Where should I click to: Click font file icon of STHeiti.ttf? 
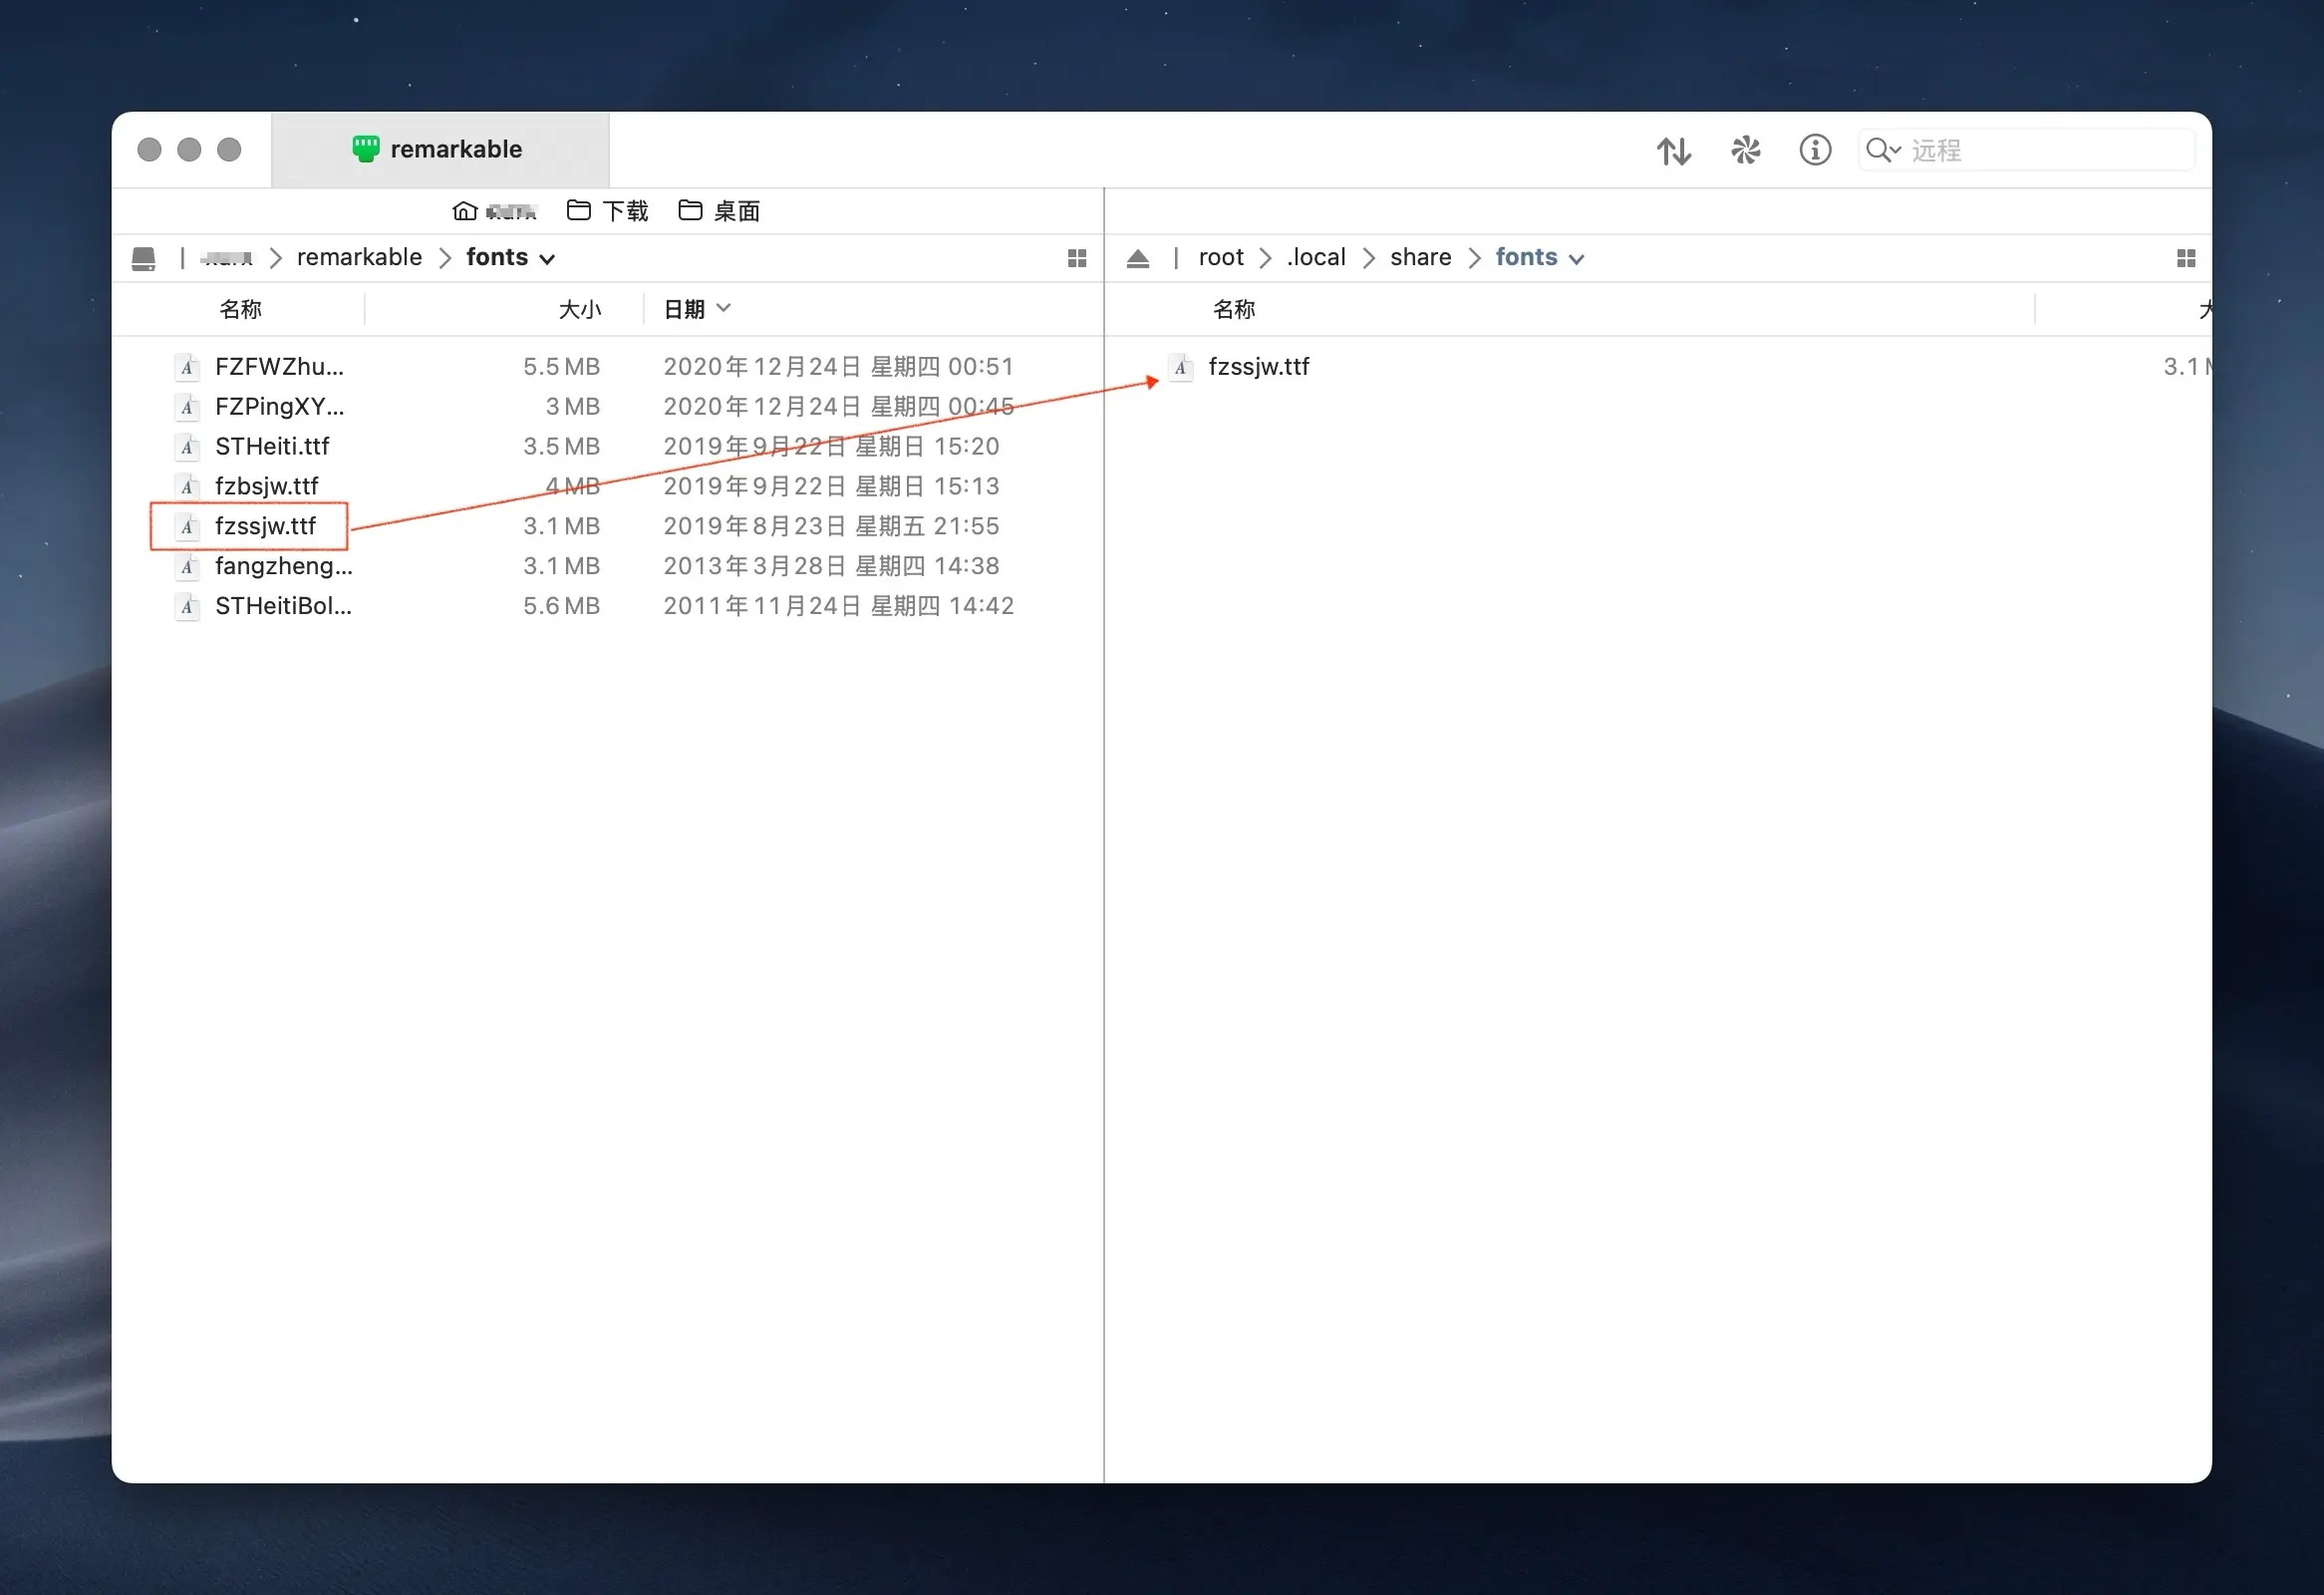pos(187,446)
